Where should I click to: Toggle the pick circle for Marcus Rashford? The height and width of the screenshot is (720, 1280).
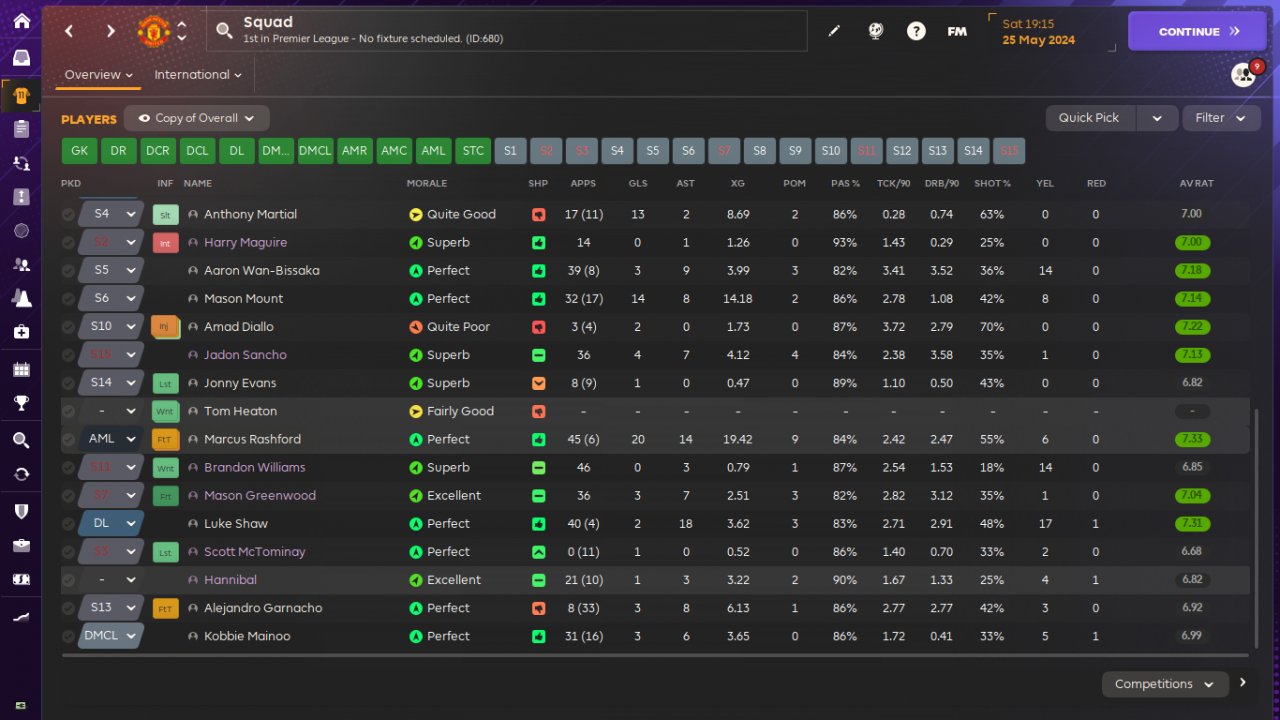(68, 439)
